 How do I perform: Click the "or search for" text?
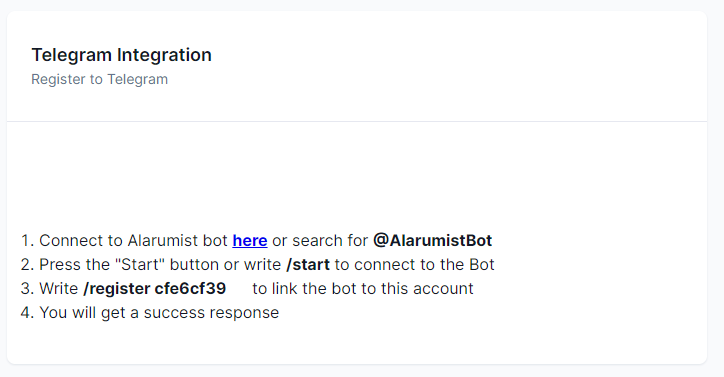click(x=320, y=241)
